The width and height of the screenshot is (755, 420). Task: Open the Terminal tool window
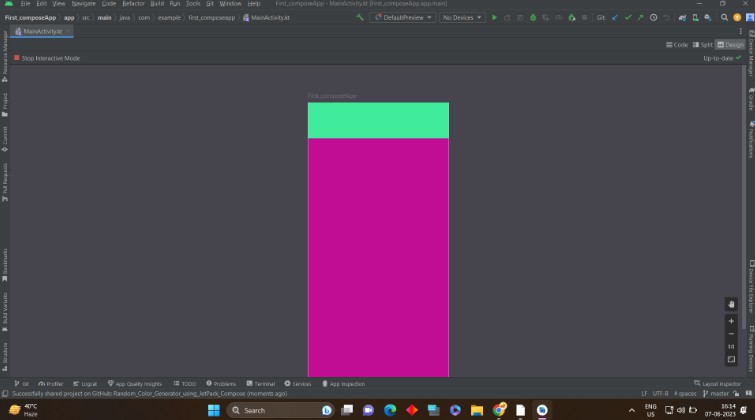click(260, 384)
